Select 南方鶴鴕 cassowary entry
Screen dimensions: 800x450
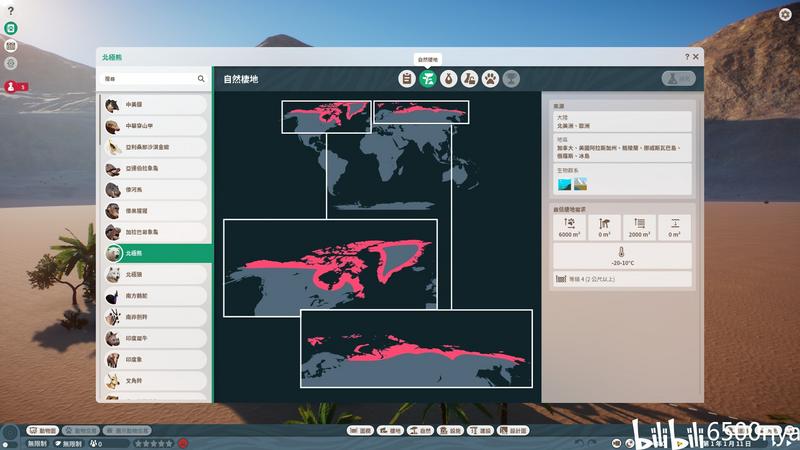click(x=155, y=296)
